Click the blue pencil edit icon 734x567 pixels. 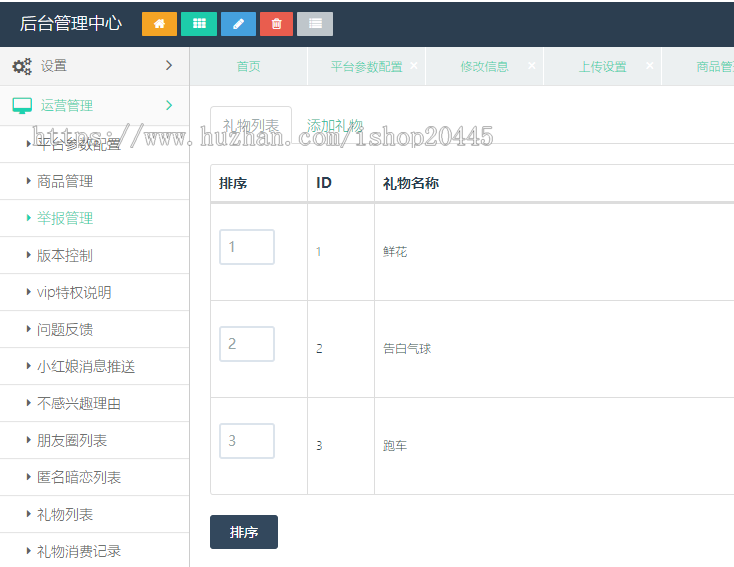237,24
